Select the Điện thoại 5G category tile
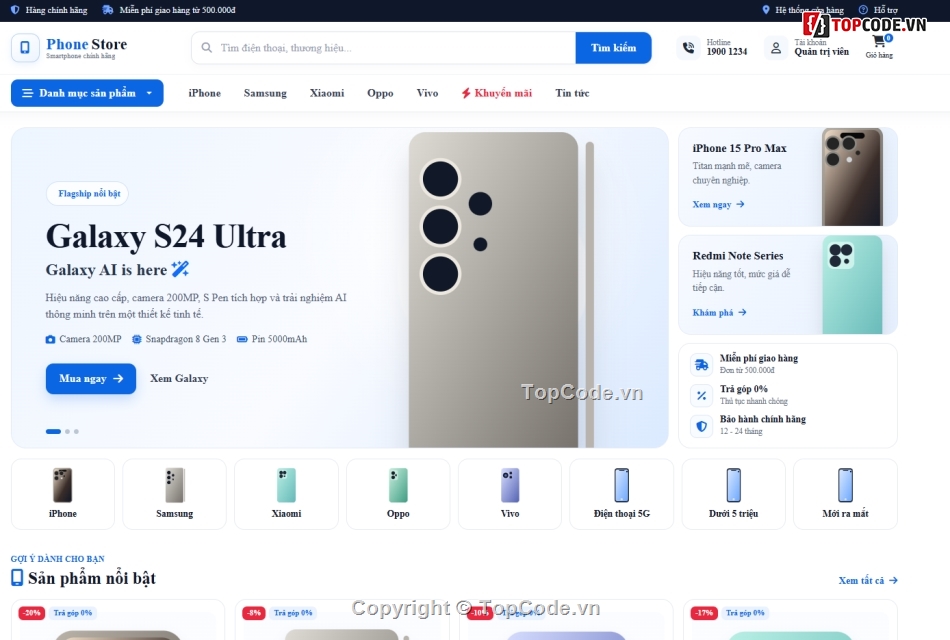Image resolution: width=950 pixels, height=640 pixels. click(x=622, y=494)
